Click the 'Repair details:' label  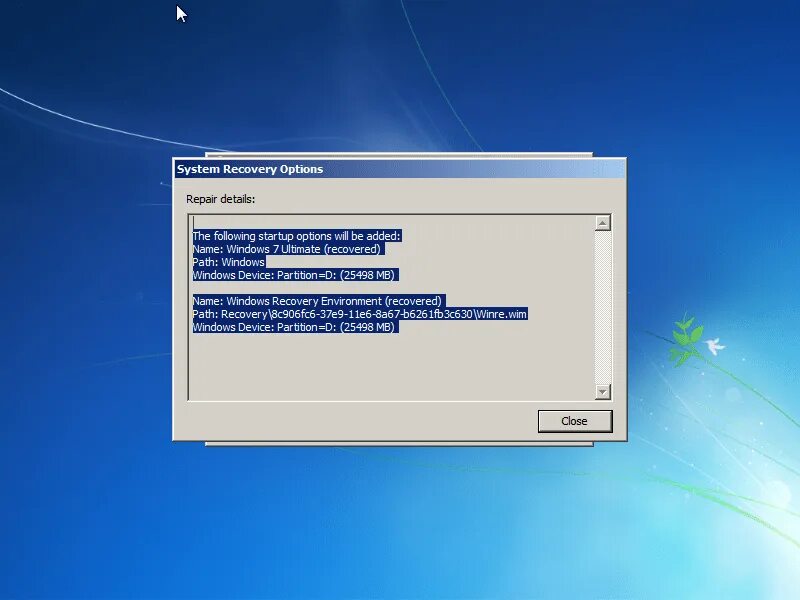pos(220,199)
